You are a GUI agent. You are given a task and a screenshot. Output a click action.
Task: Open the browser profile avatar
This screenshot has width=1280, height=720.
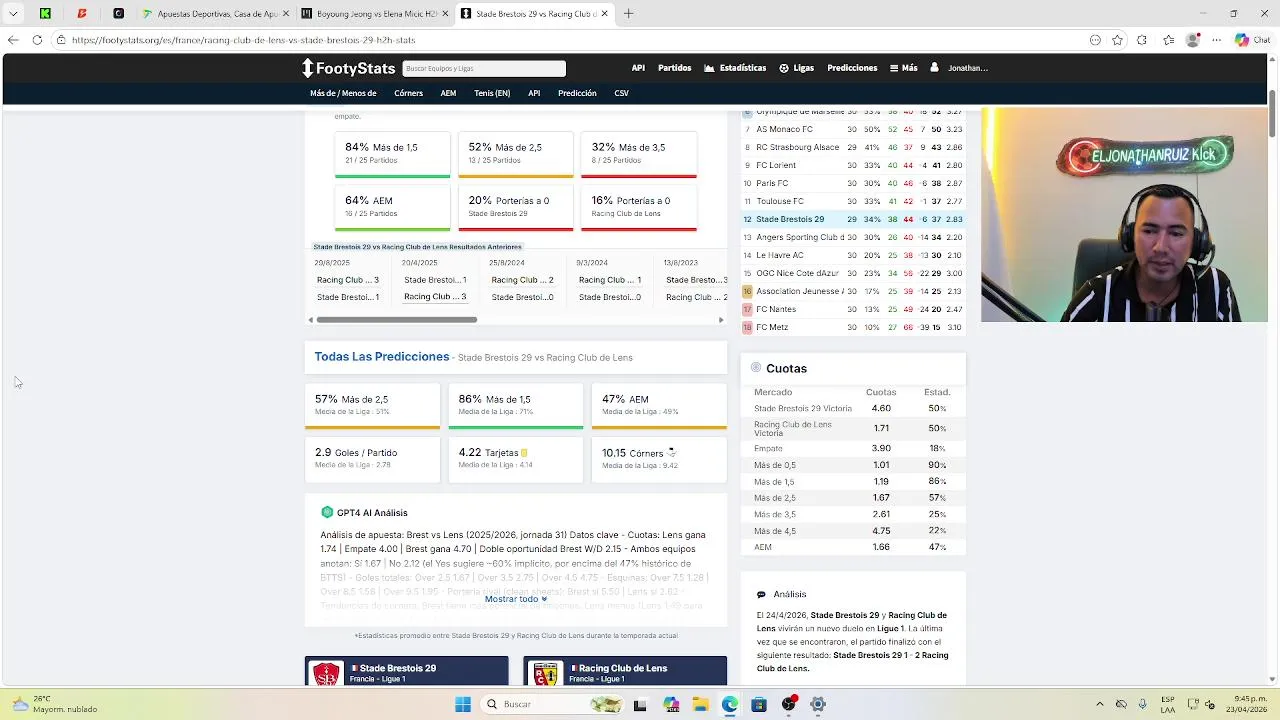(1192, 40)
